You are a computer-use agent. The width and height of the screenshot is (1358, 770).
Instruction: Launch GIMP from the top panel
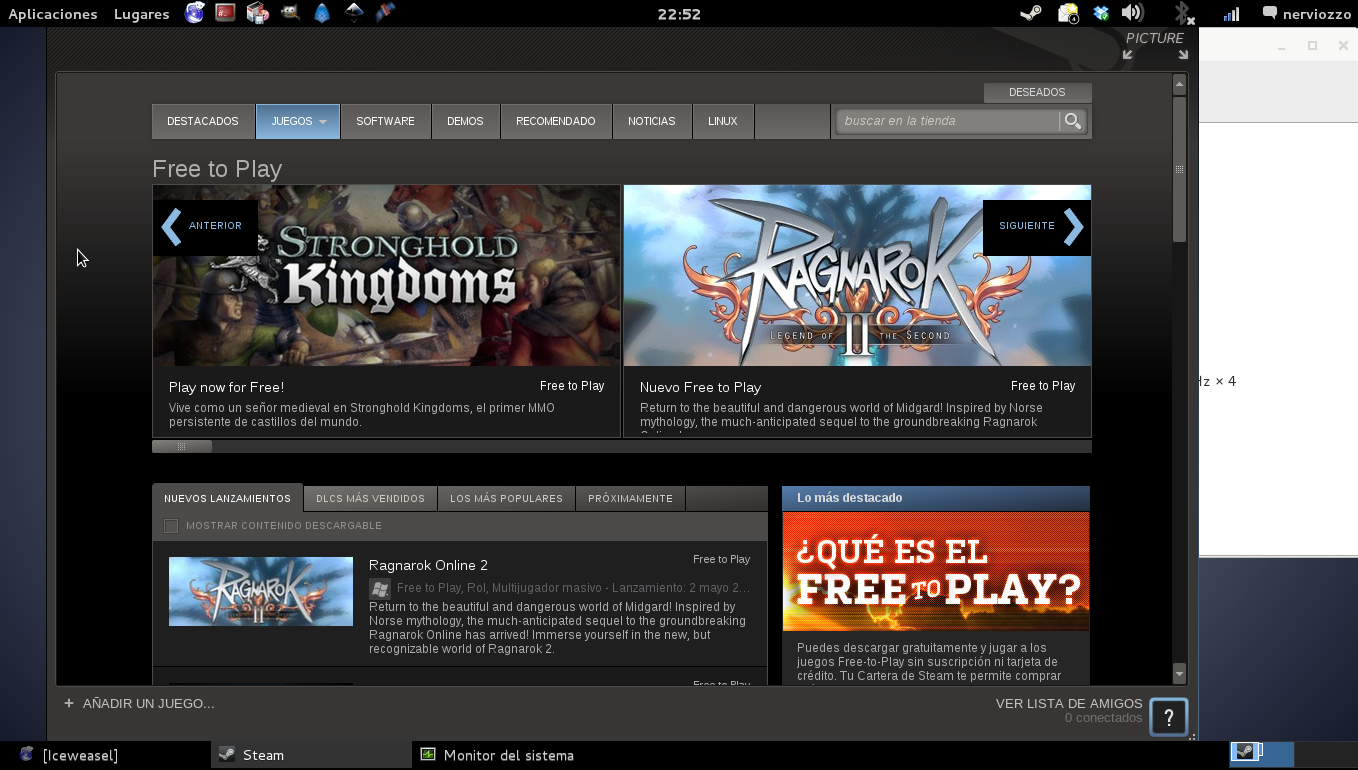pos(290,13)
